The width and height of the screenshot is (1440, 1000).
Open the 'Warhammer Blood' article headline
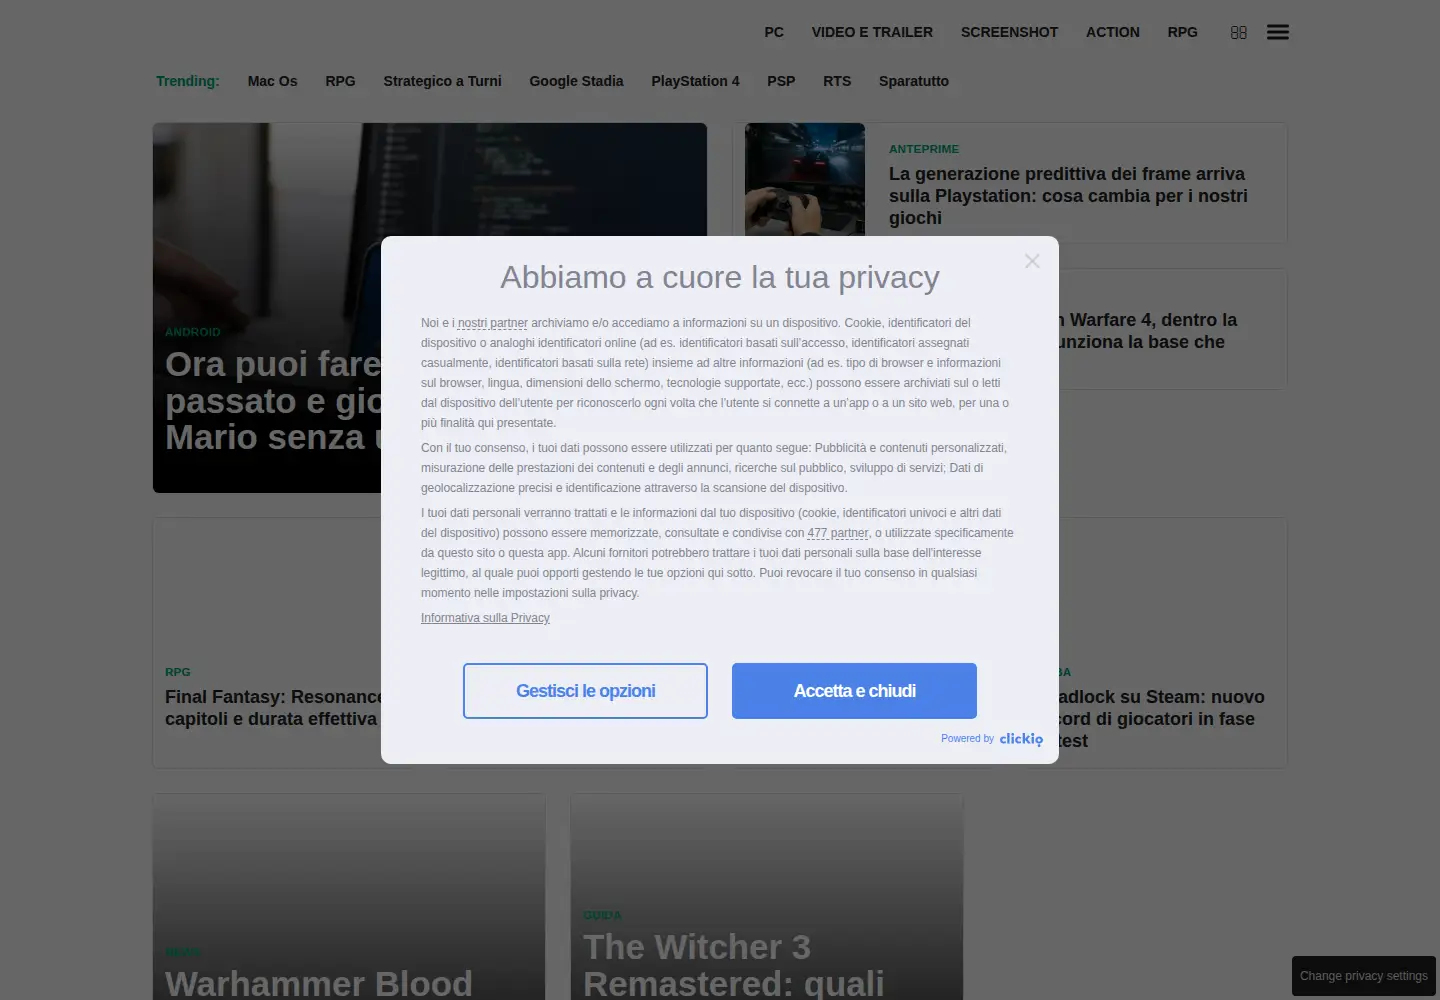(x=319, y=983)
